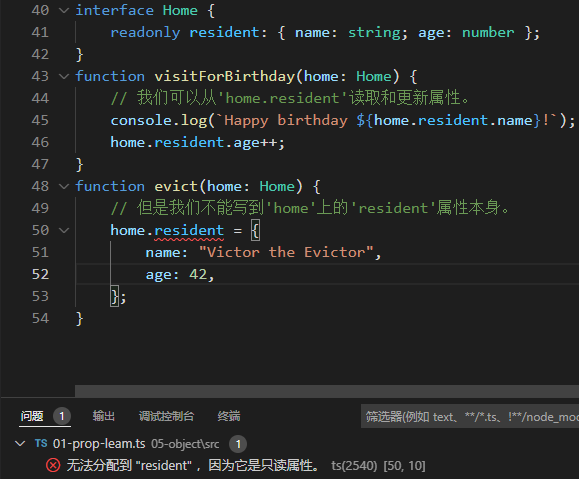This screenshot has height=479, width=579.
Task: Click the 05-object\src path label
Action: click(185, 444)
